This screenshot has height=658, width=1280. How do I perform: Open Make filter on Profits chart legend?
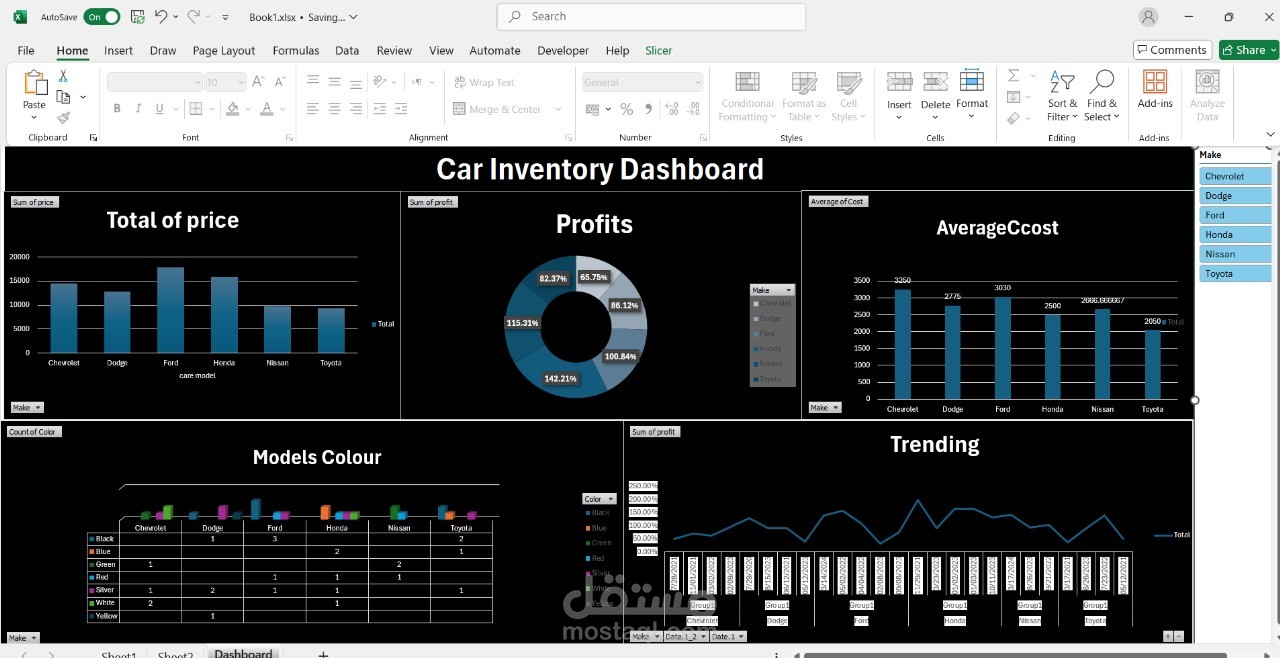(771, 290)
